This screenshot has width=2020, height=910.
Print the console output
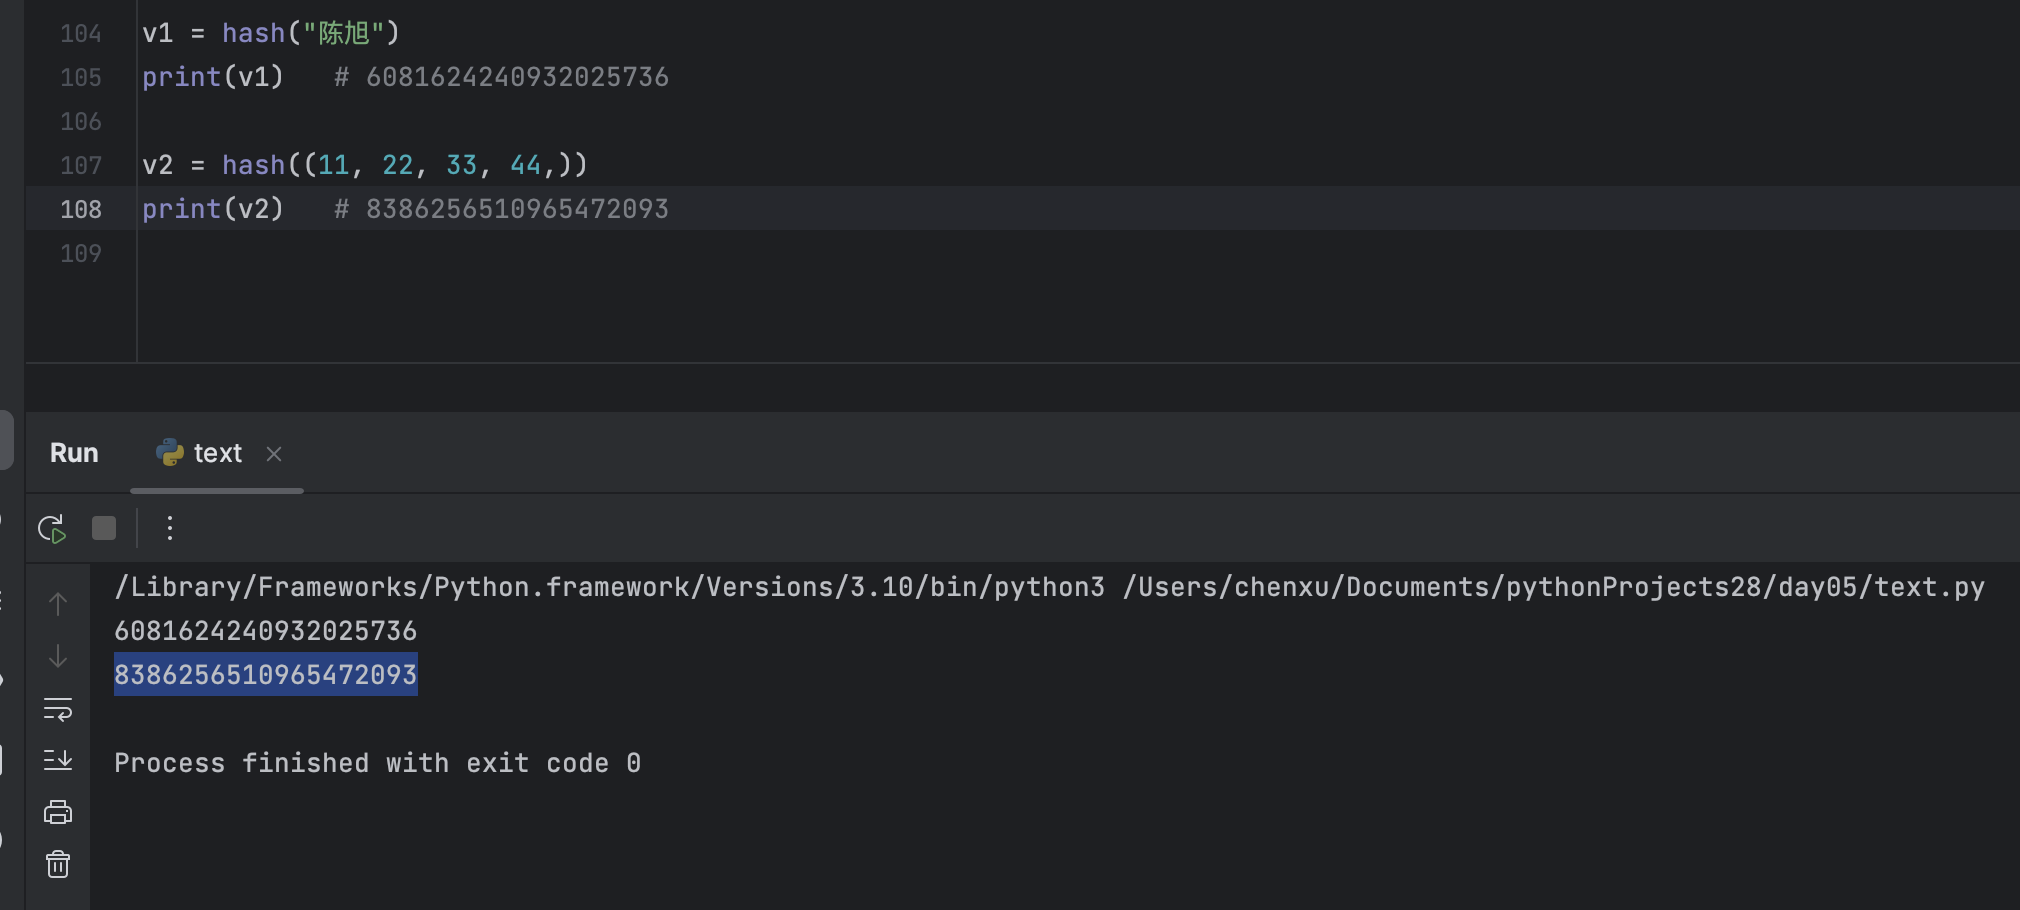tap(58, 812)
